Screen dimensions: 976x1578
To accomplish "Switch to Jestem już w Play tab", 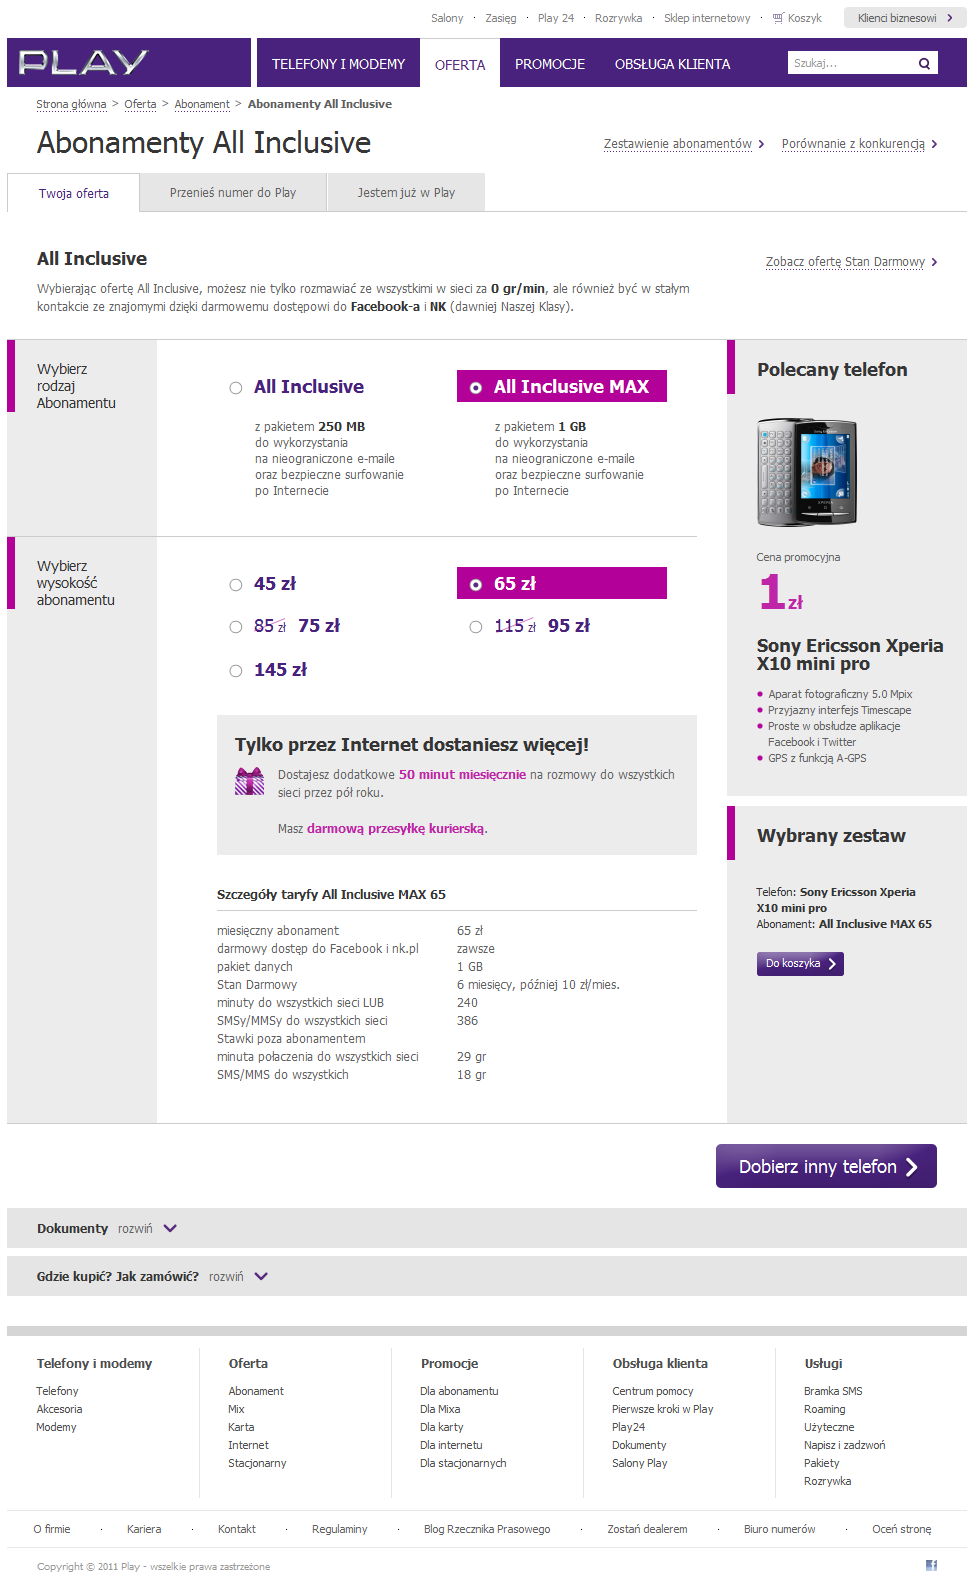I will point(406,192).
